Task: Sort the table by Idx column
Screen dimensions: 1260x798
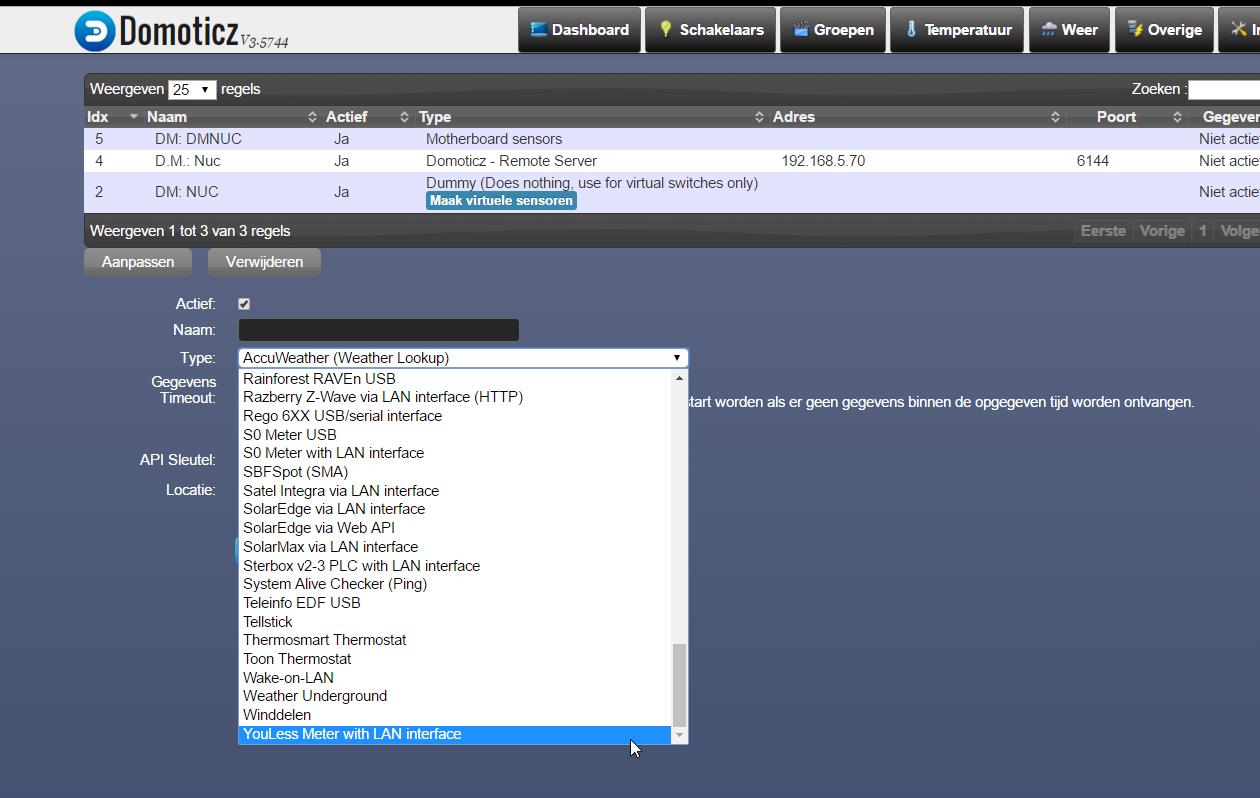Action: coord(111,117)
